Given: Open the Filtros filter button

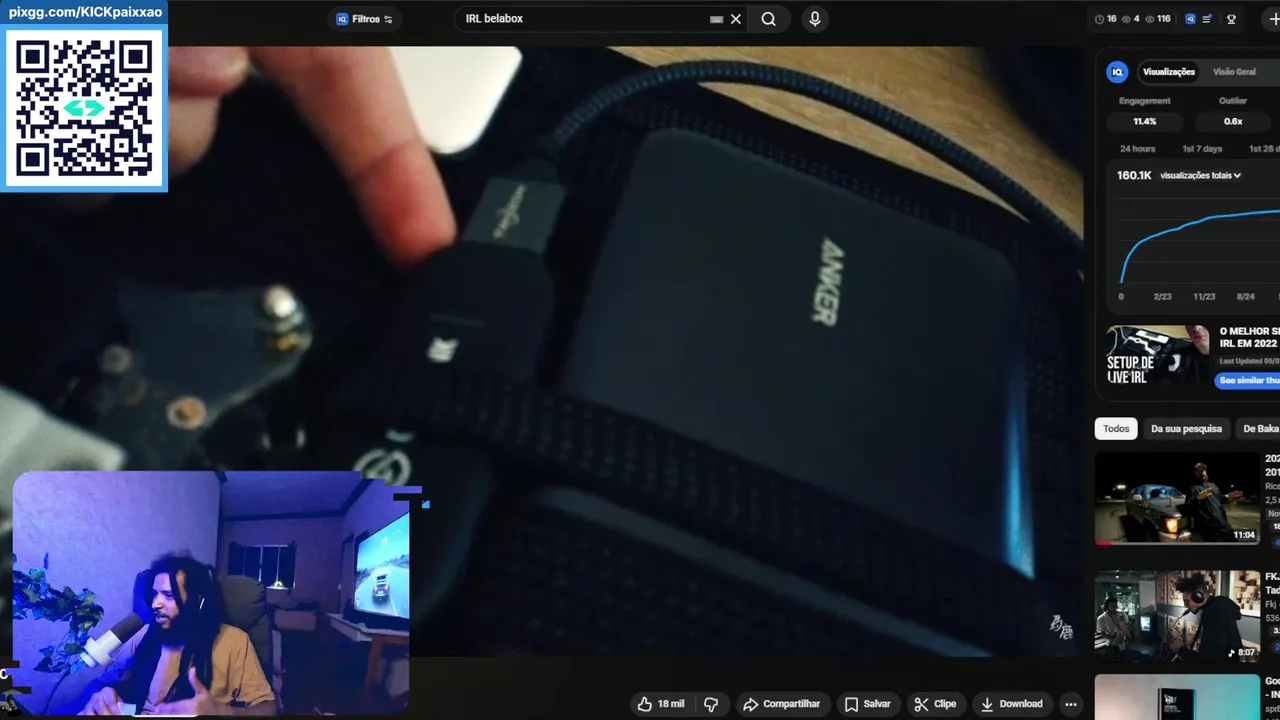Looking at the screenshot, I should pyautogui.click(x=364, y=19).
